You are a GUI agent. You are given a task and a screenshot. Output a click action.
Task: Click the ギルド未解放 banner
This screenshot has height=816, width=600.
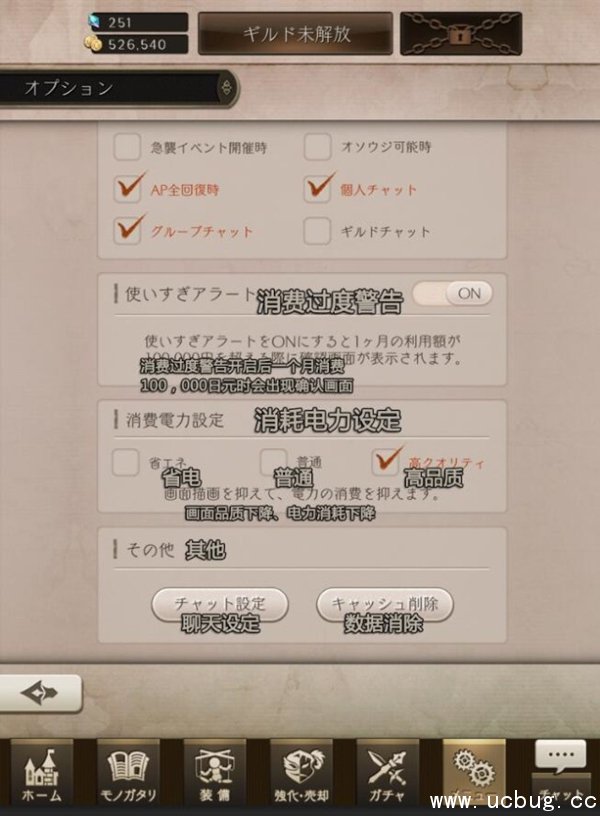(x=295, y=34)
